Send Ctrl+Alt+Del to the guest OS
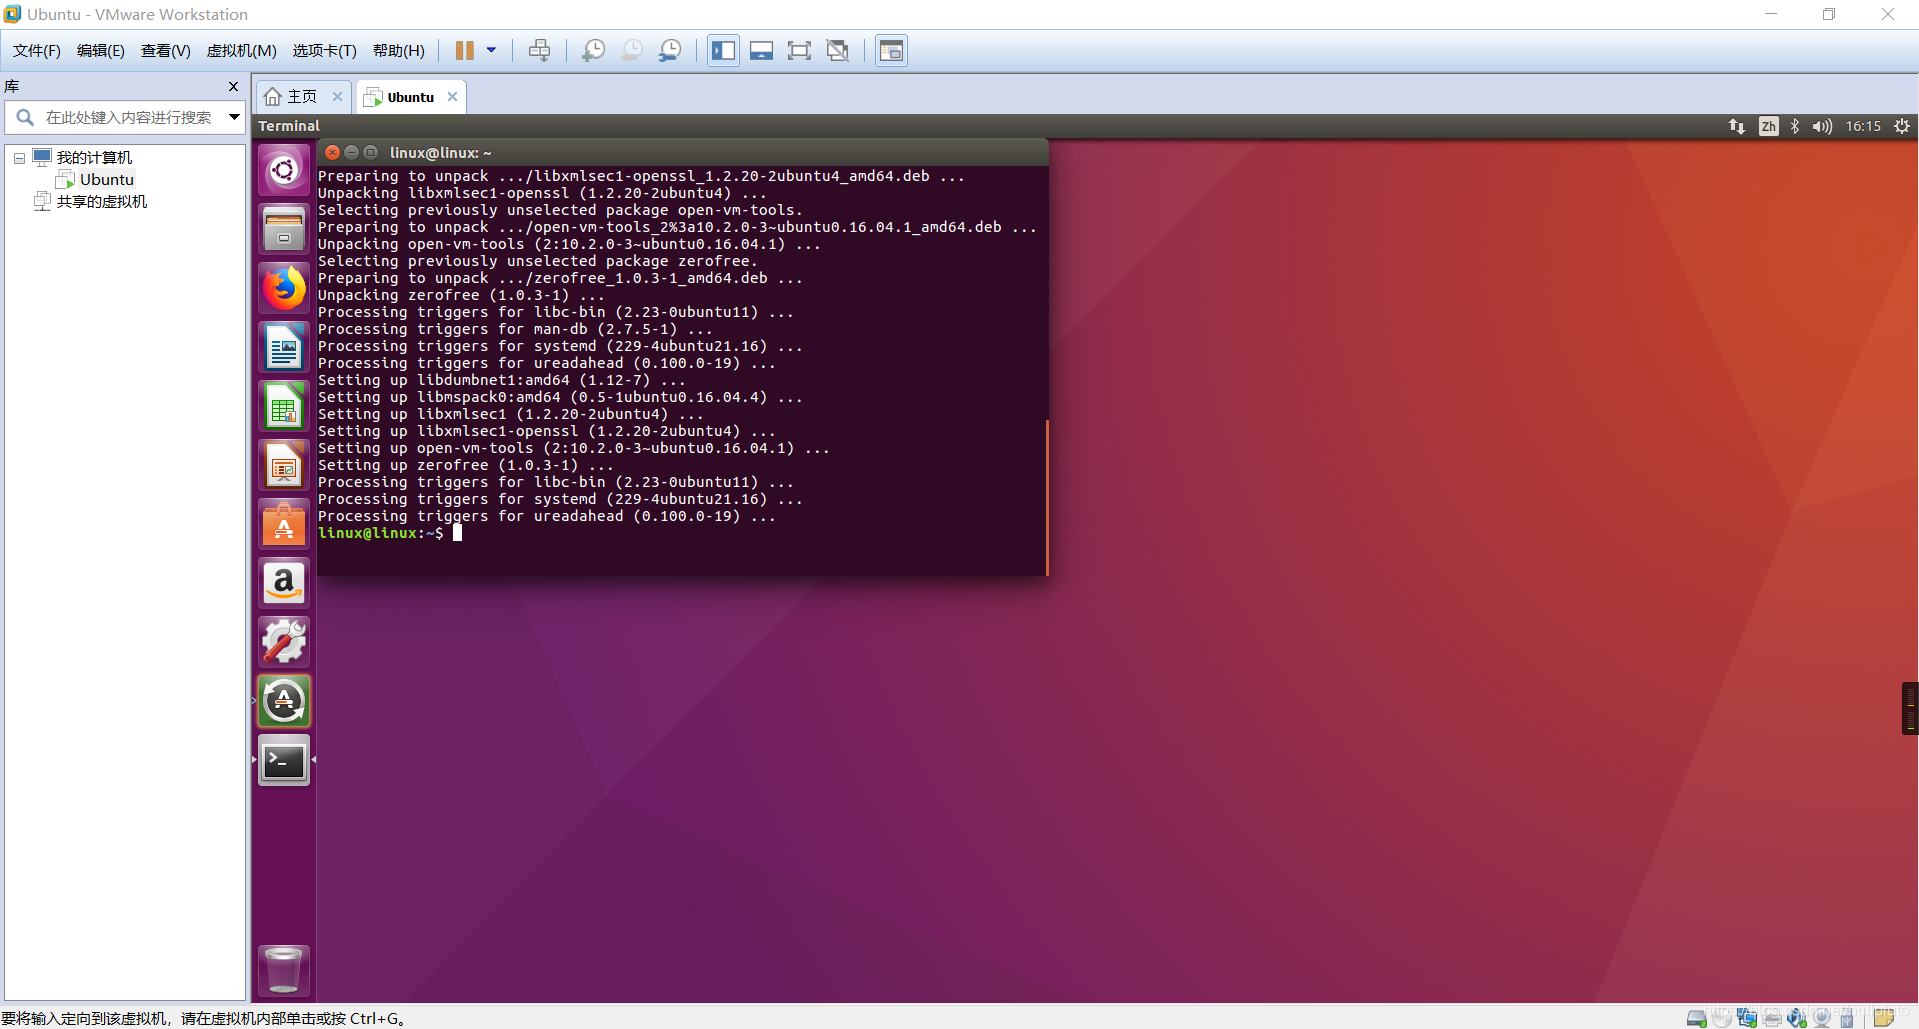This screenshot has width=1919, height=1029. [x=540, y=50]
